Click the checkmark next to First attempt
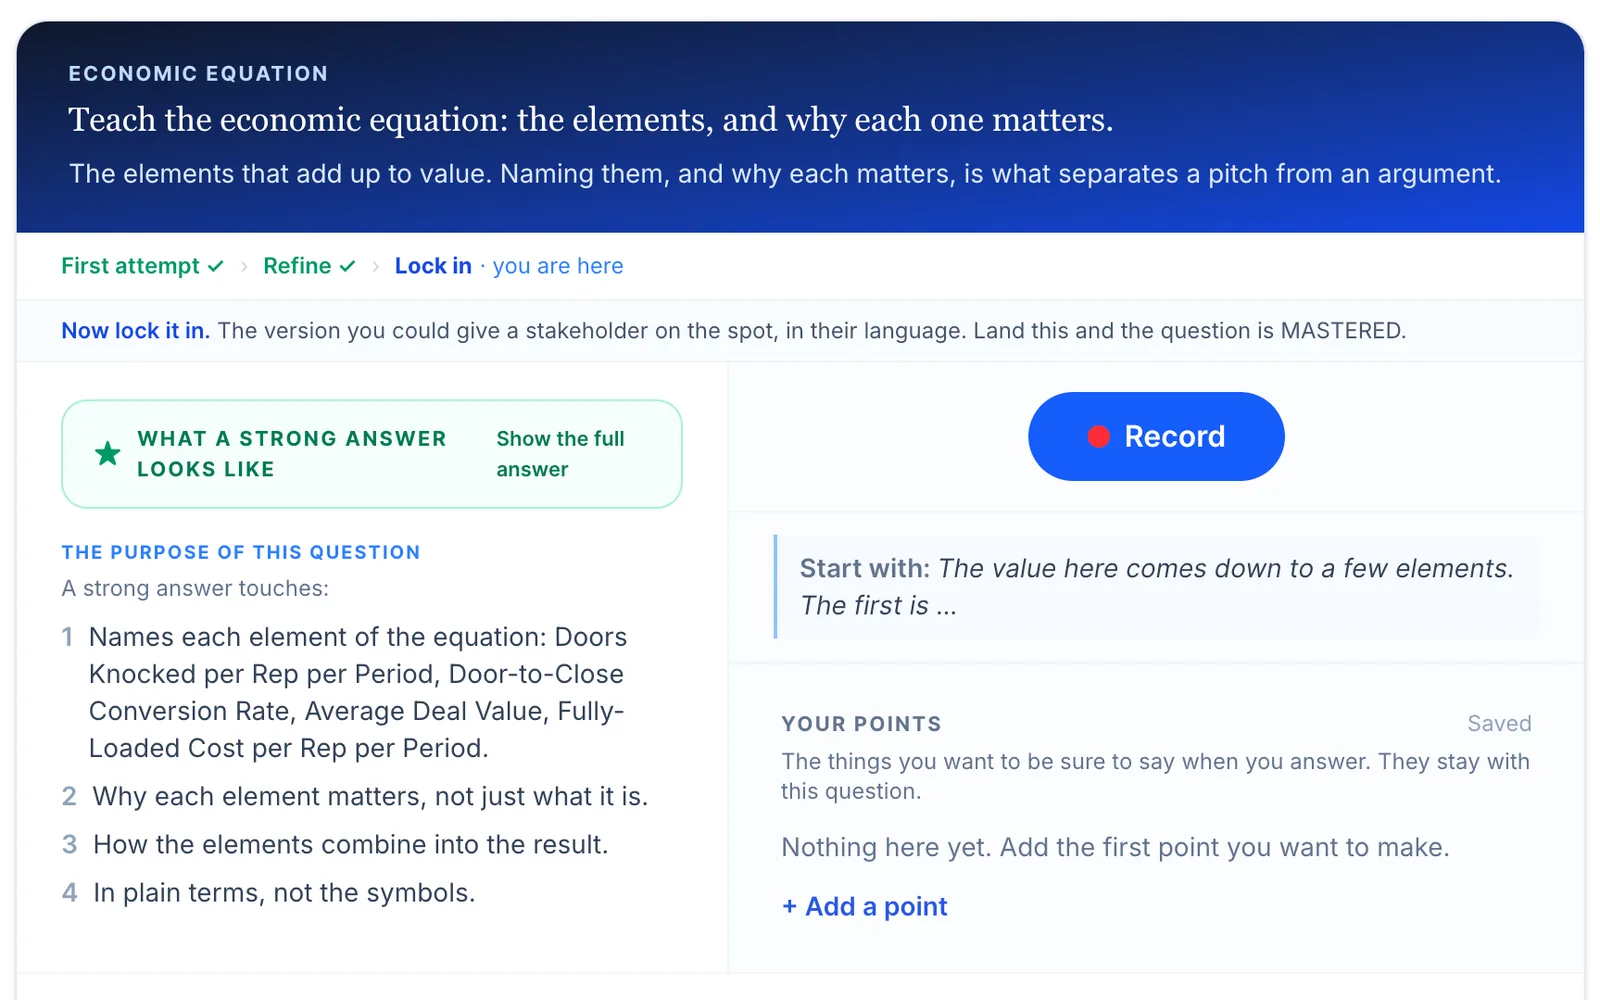Viewport: 1600px width, 1000px height. coord(215,266)
